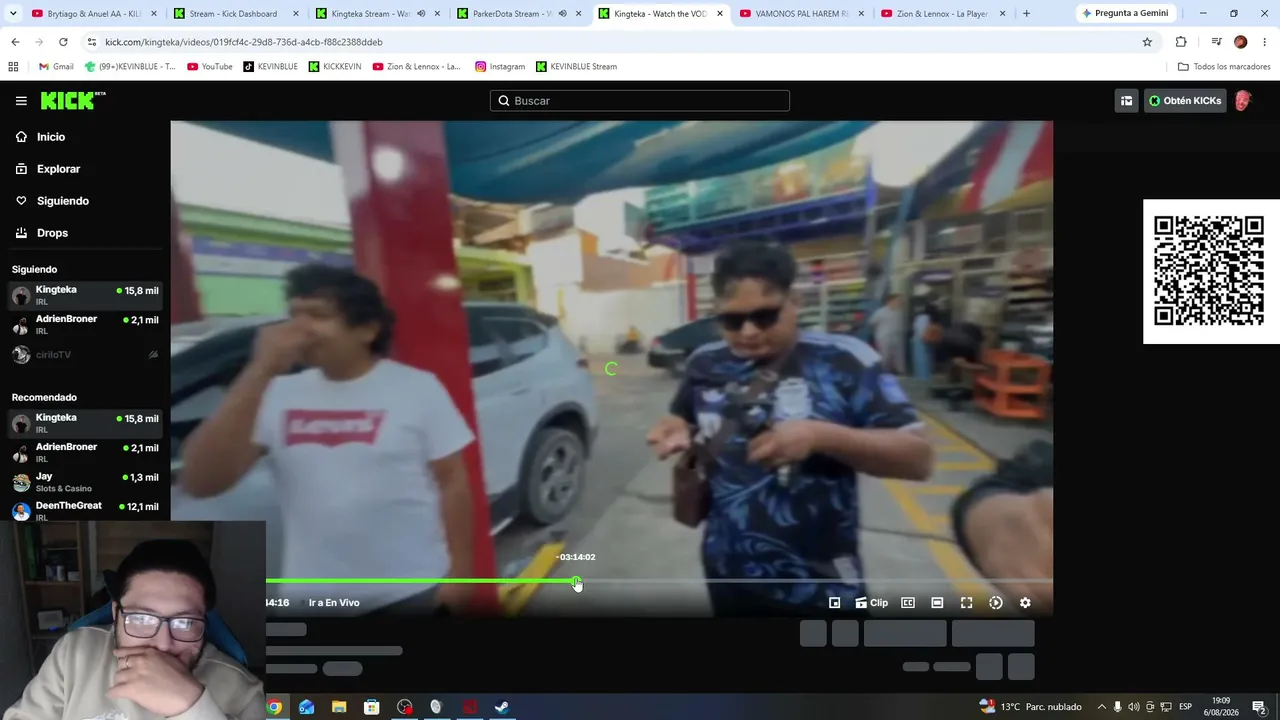Image resolution: width=1280 pixels, height=720 pixels.
Task: Toggle closed captions in the player
Action: 908,603
